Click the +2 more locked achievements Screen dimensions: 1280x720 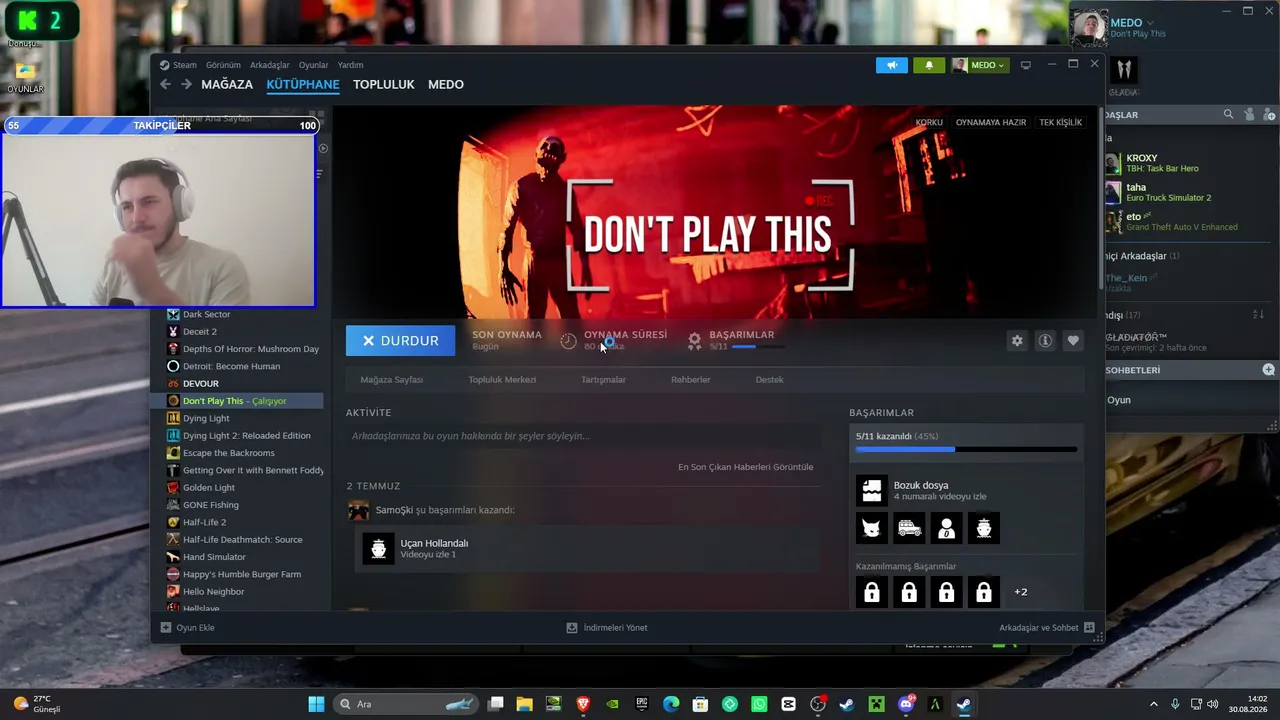pyautogui.click(x=1020, y=592)
